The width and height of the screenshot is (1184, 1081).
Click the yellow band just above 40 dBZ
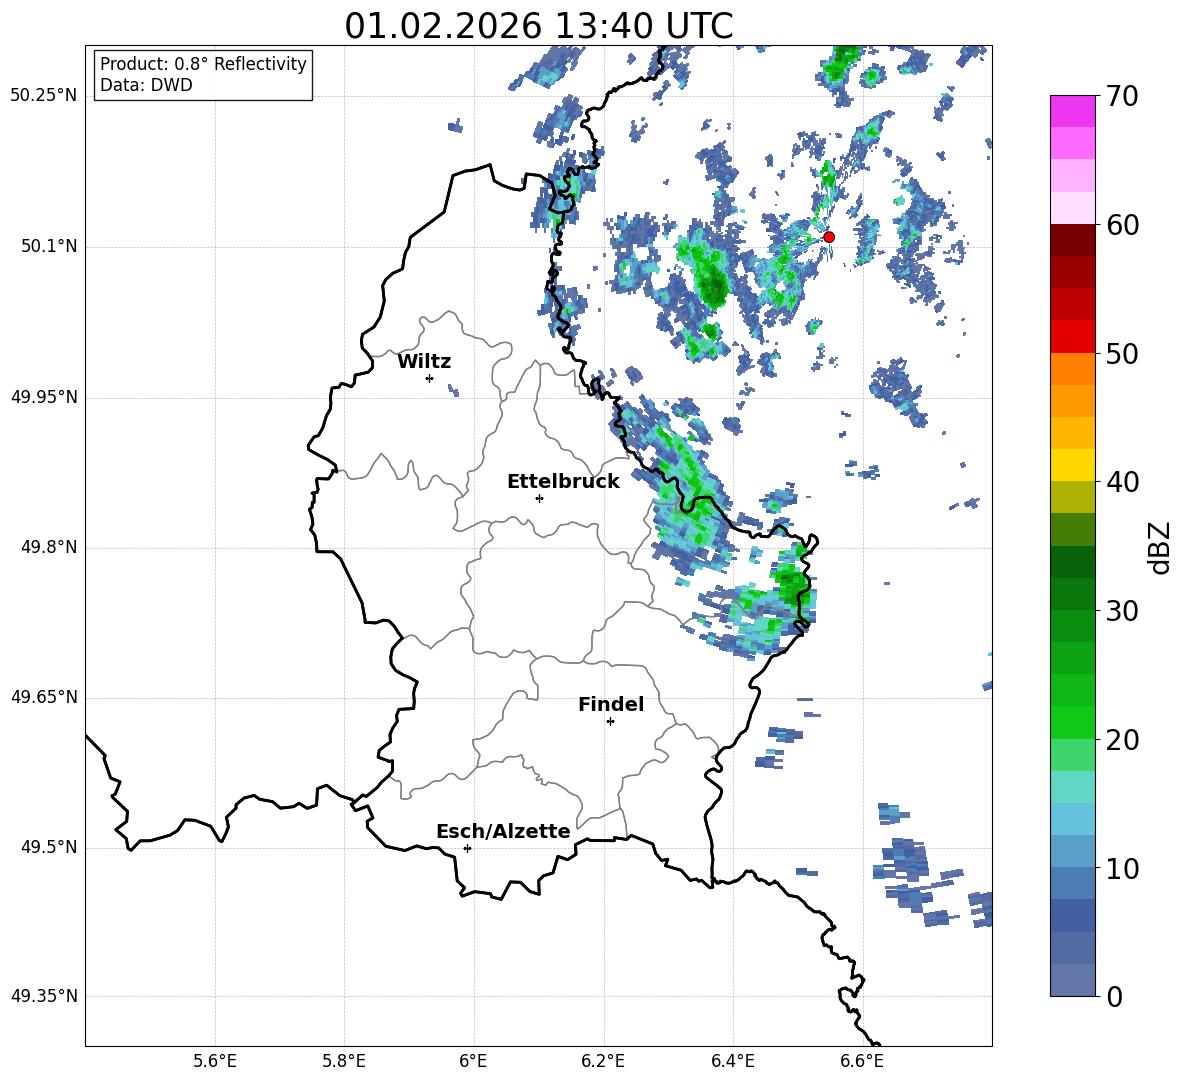(1072, 465)
